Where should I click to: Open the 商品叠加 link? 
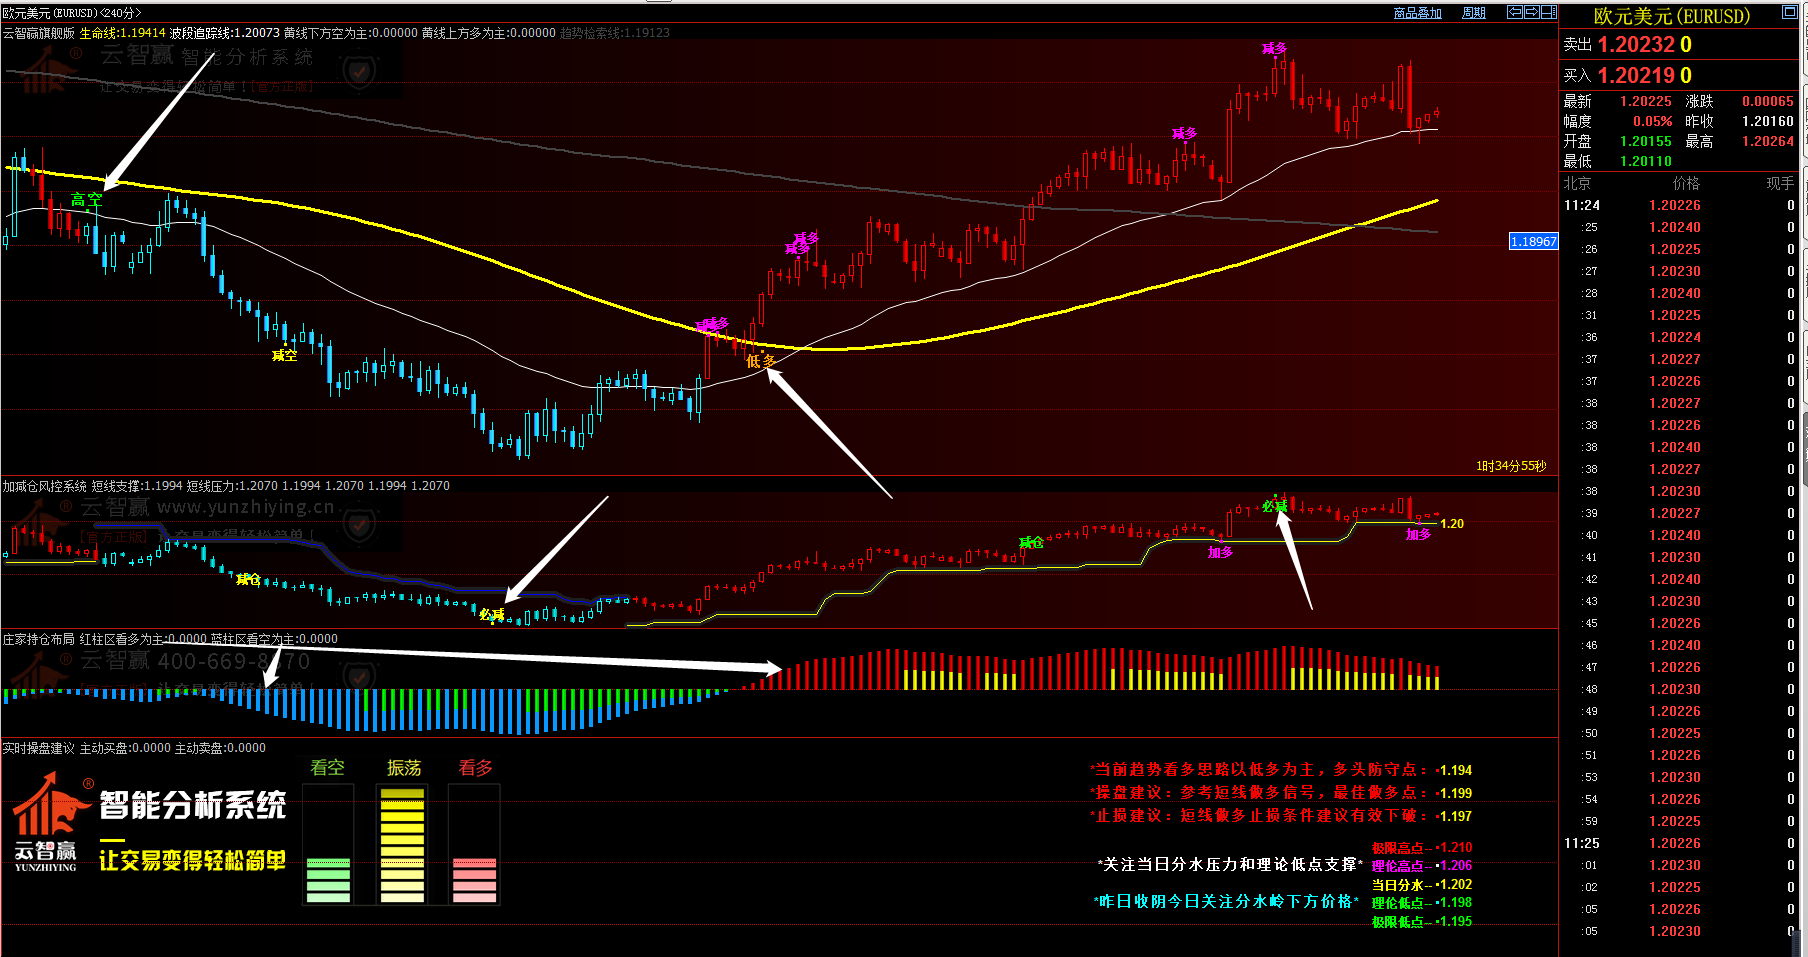coord(1417,13)
